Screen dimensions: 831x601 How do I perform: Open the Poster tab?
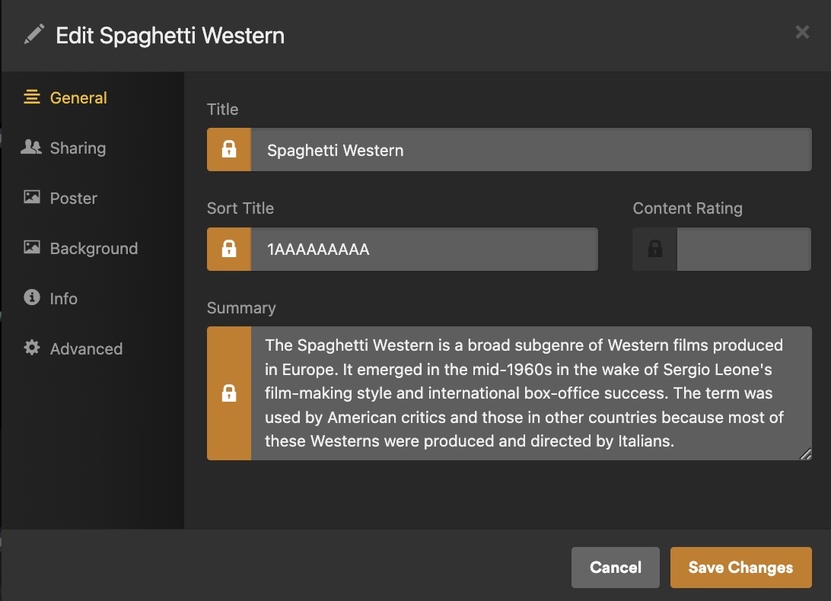(x=73, y=198)
